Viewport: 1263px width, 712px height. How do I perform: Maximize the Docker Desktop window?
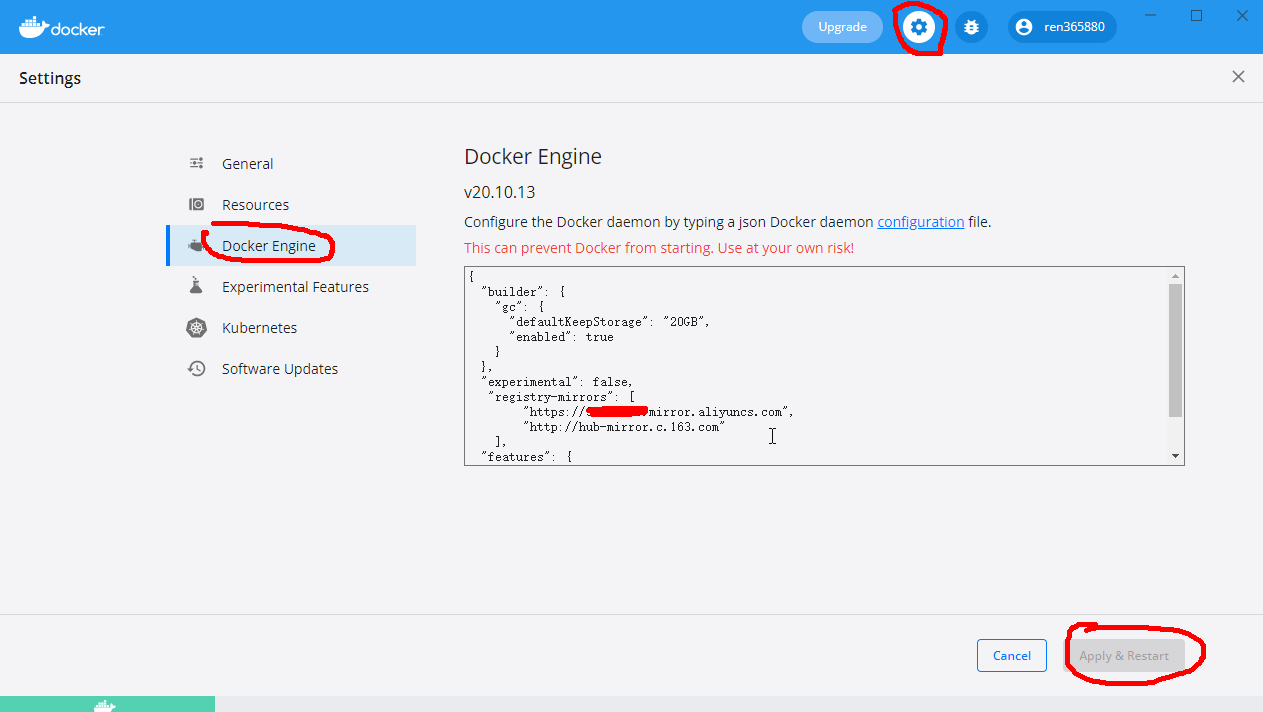[x=1196, y=16]
